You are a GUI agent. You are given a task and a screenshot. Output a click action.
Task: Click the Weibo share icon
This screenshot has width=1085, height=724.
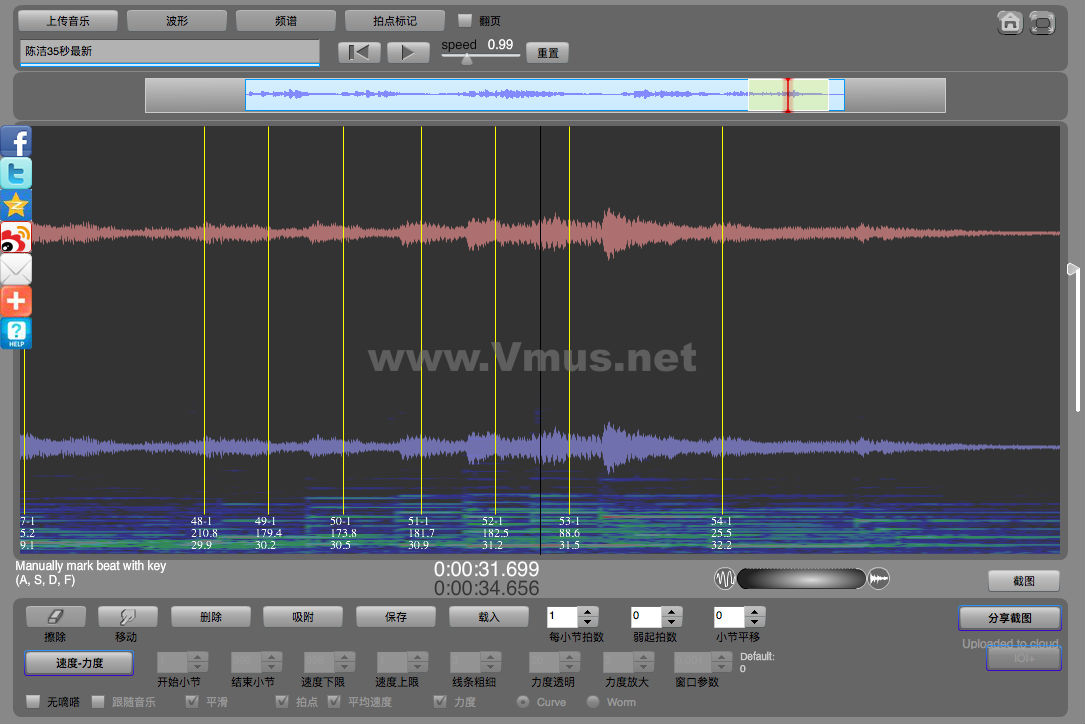[16, 238]
